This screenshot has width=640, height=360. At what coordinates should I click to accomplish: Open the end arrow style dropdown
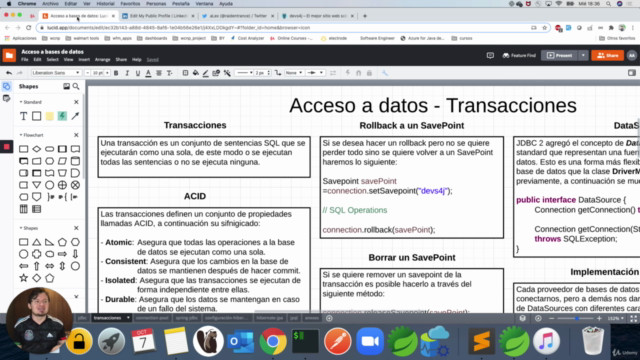[315, 73]
